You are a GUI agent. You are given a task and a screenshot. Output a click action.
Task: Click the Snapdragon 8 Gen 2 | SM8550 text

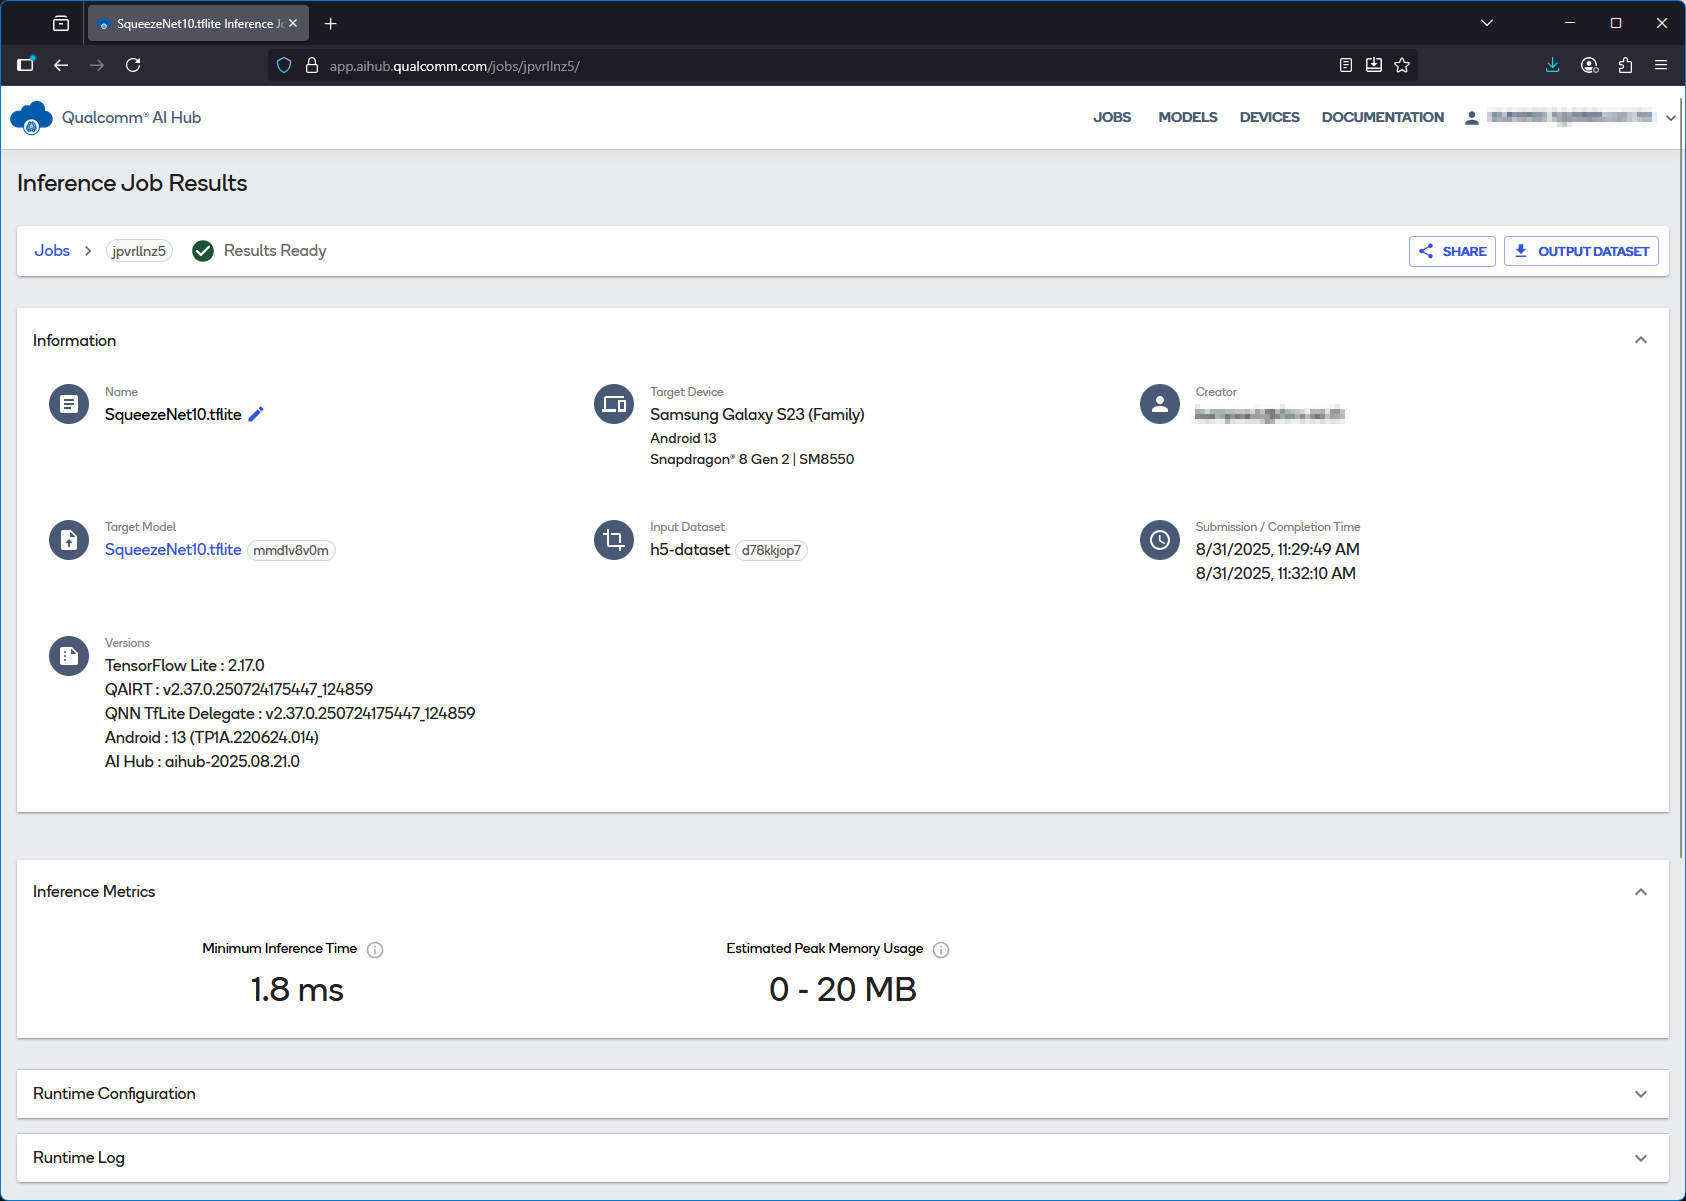[x=752, y=459]
